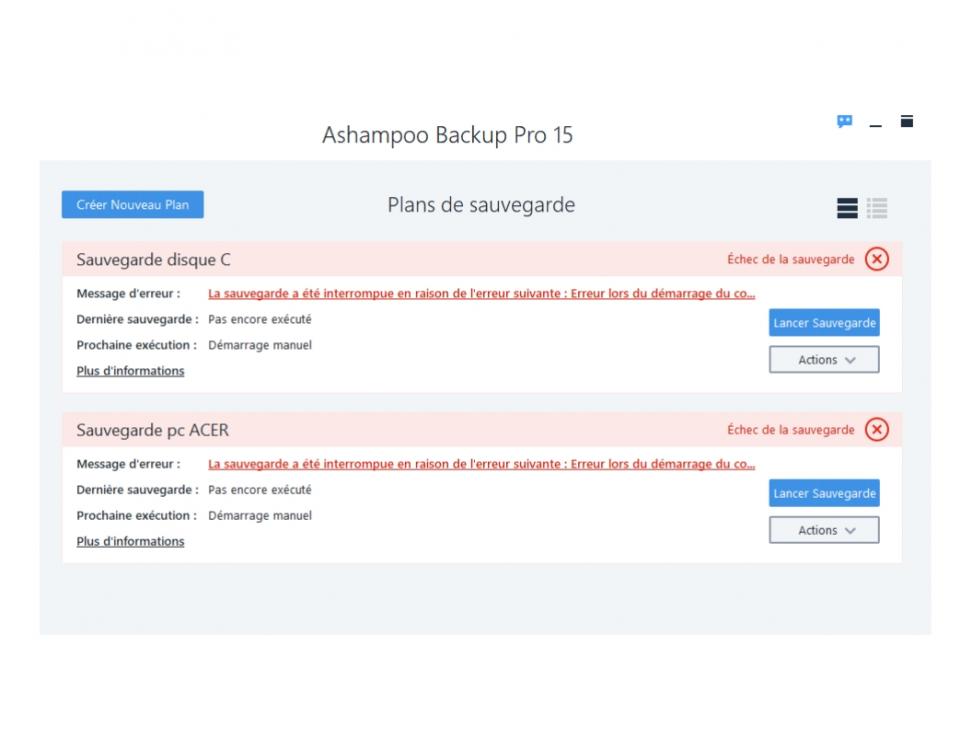This screenshot has height=750, width=972.
Task: Click Dernière sauvegarde label in pc ACER plan
Action: [x=137, y=490]
